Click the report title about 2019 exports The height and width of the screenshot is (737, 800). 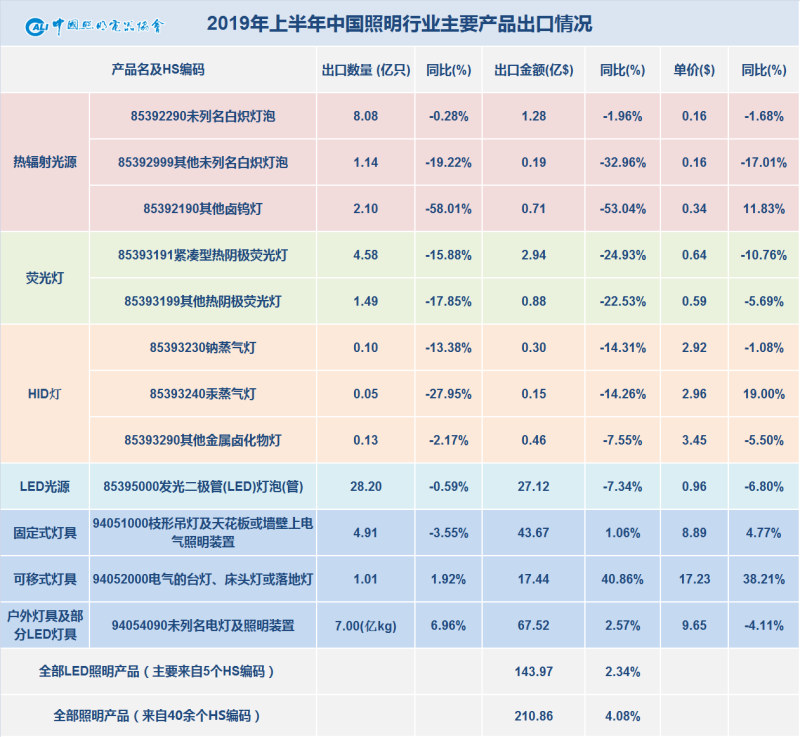[400, 22]
